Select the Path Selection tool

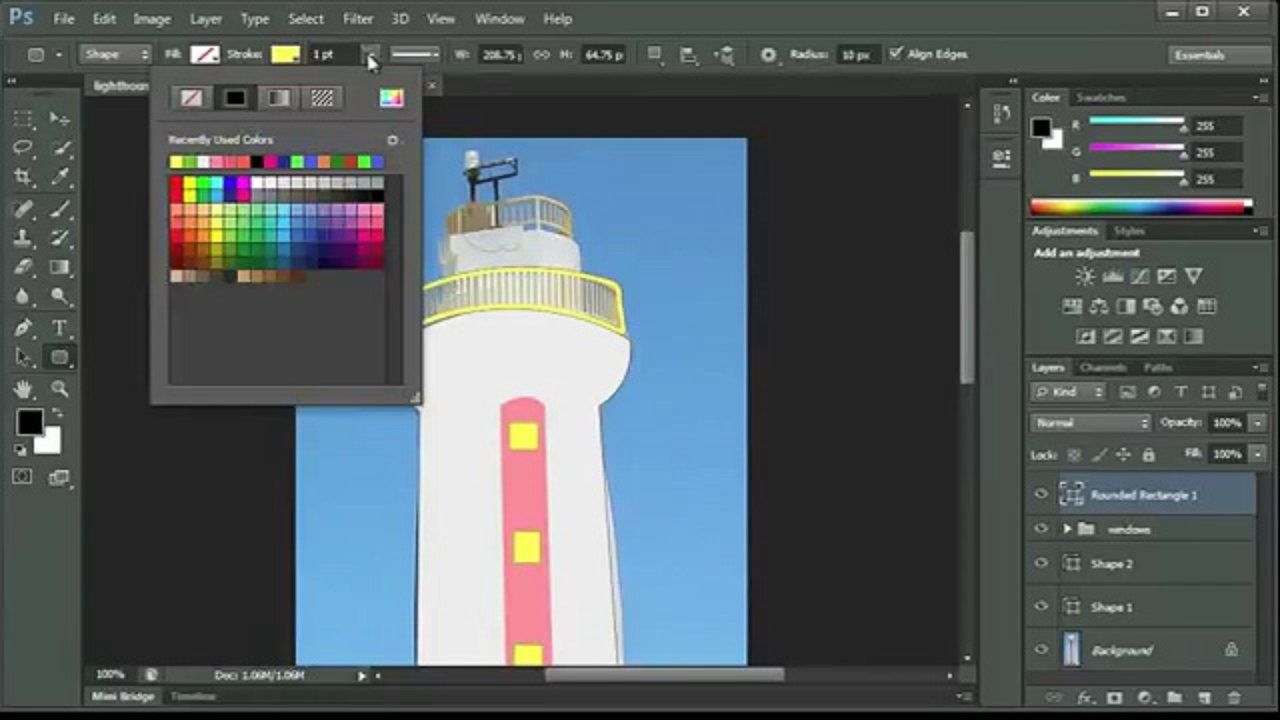[x=23, y=357]
